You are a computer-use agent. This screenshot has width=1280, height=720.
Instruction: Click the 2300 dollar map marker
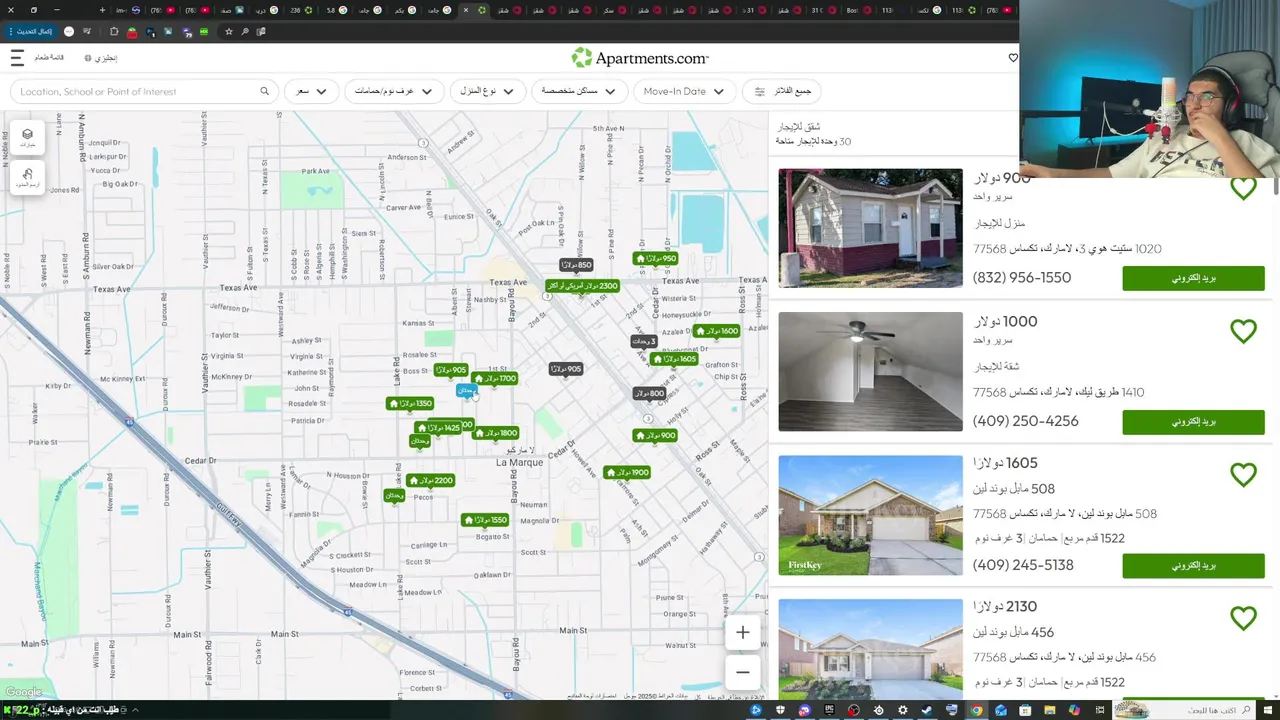pyautogui.click(x=582, y=286)
